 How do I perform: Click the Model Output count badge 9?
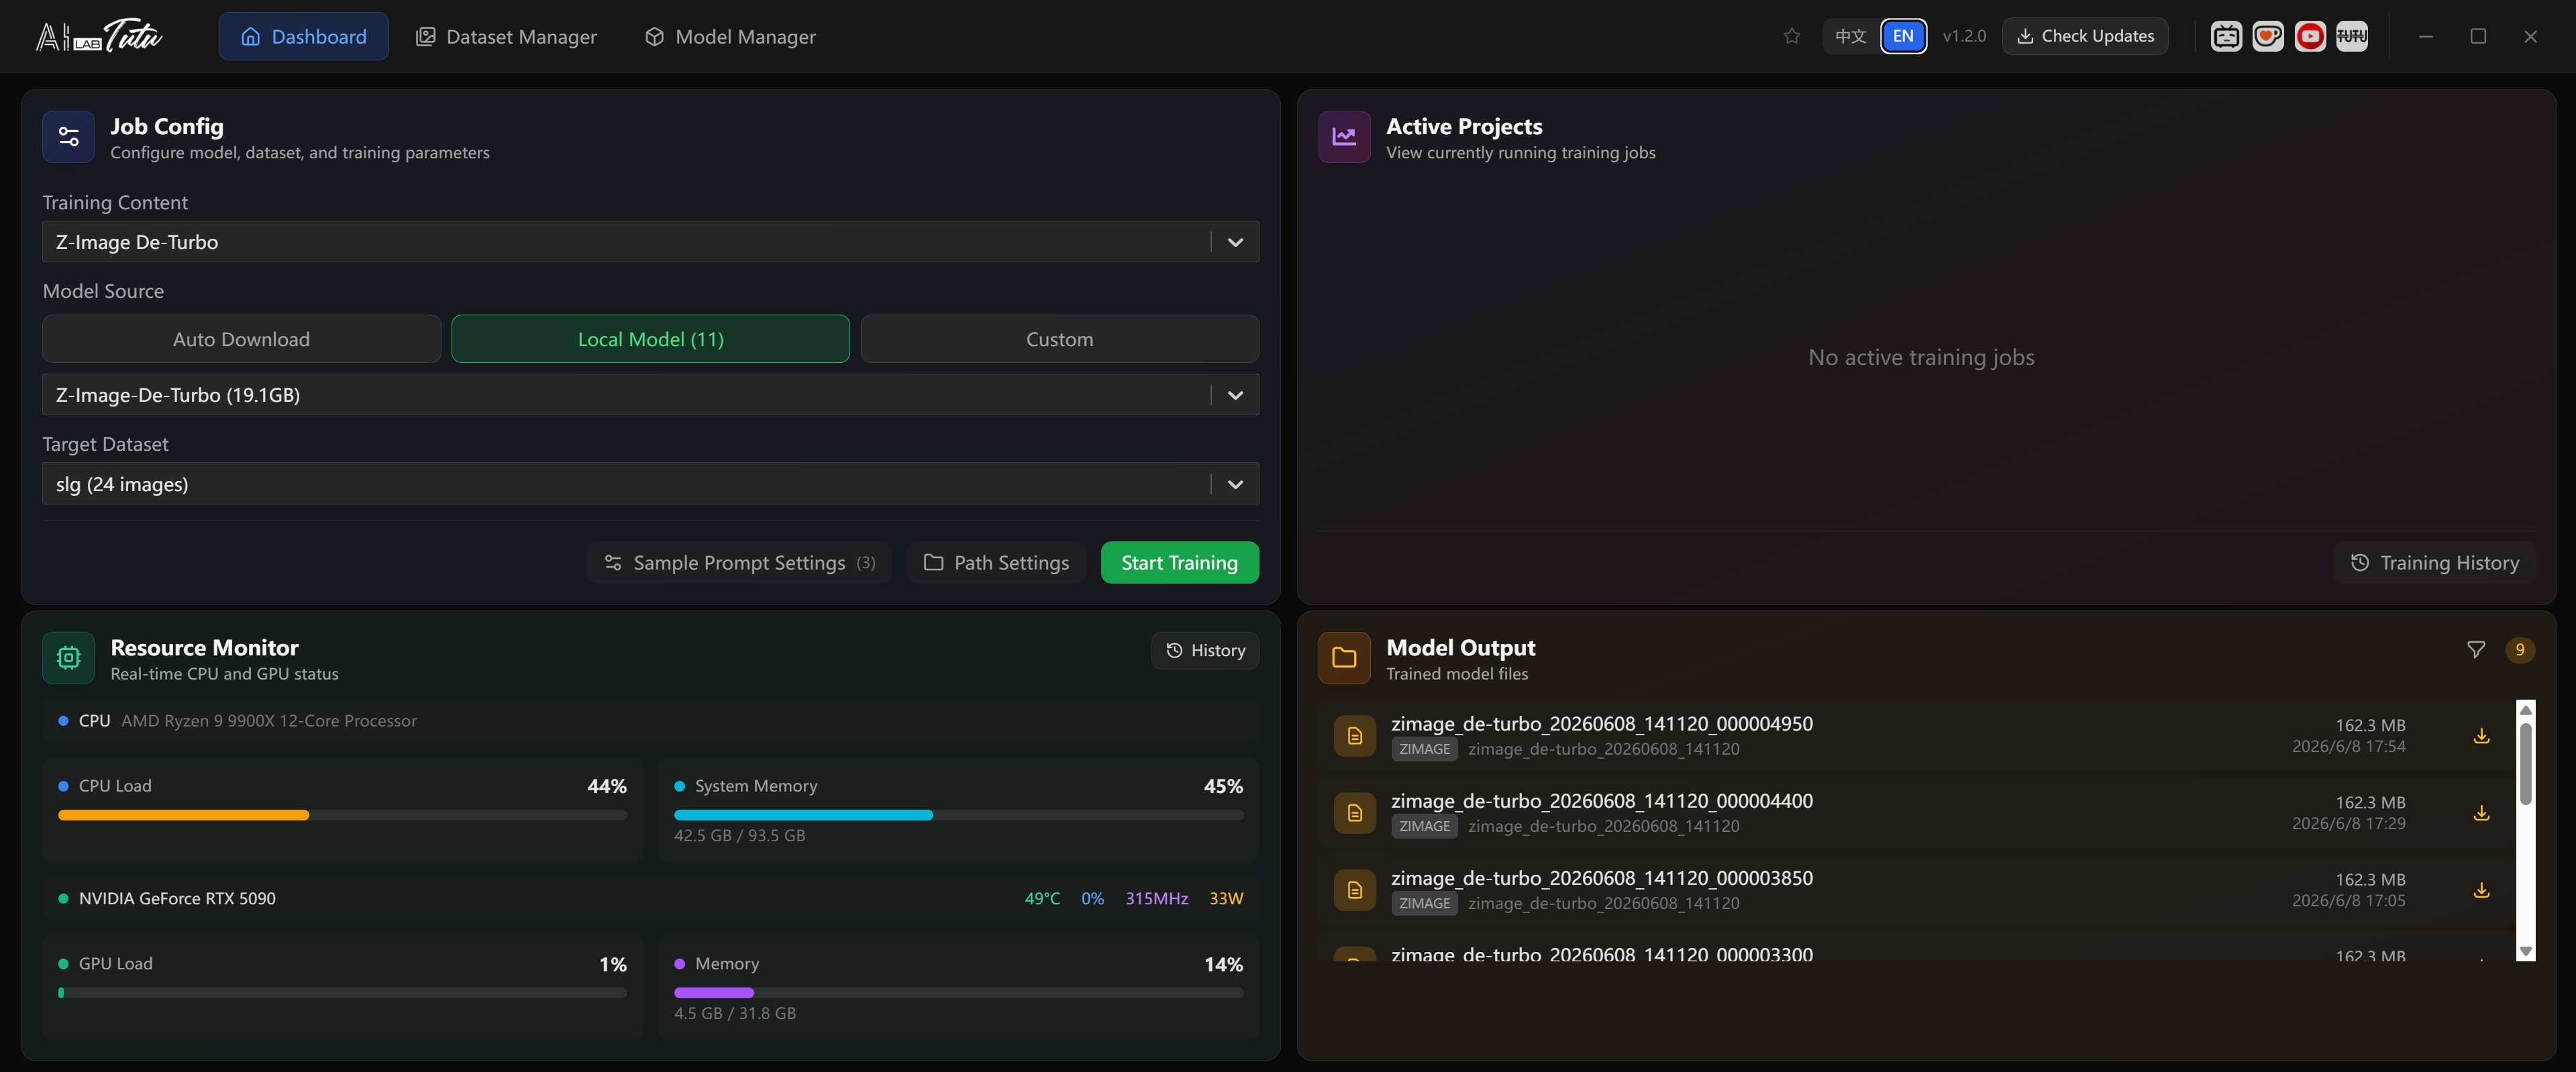click(2520, 649)
